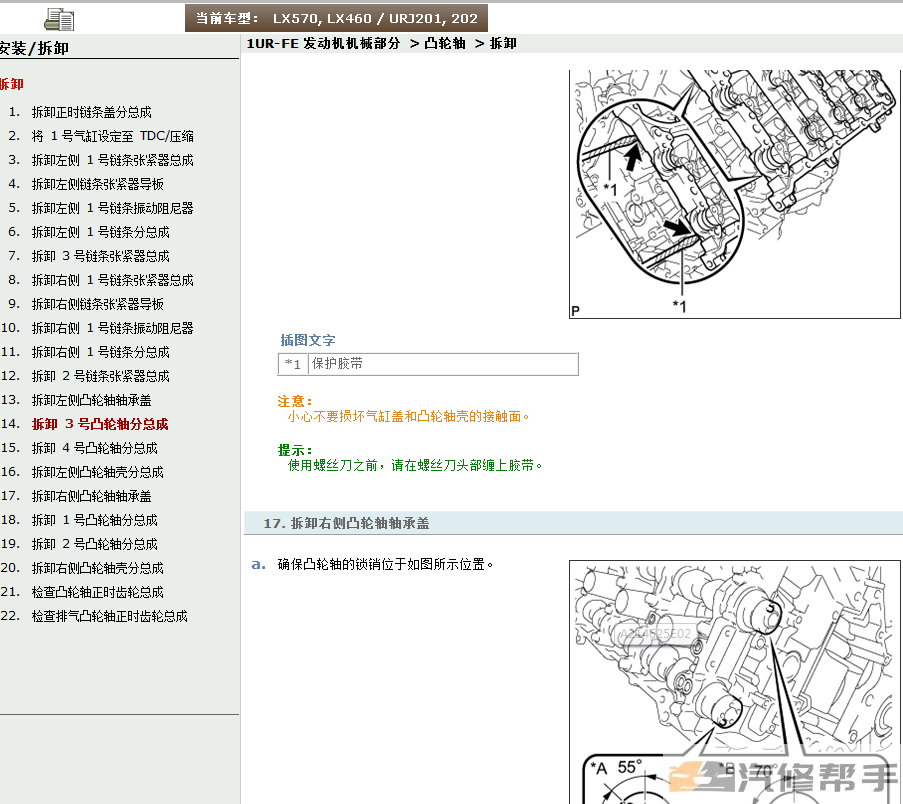Viewport: 903px width, 804px height.
Task: Click the 保护胶带 legend cell
Action: [x=443, y=364]
